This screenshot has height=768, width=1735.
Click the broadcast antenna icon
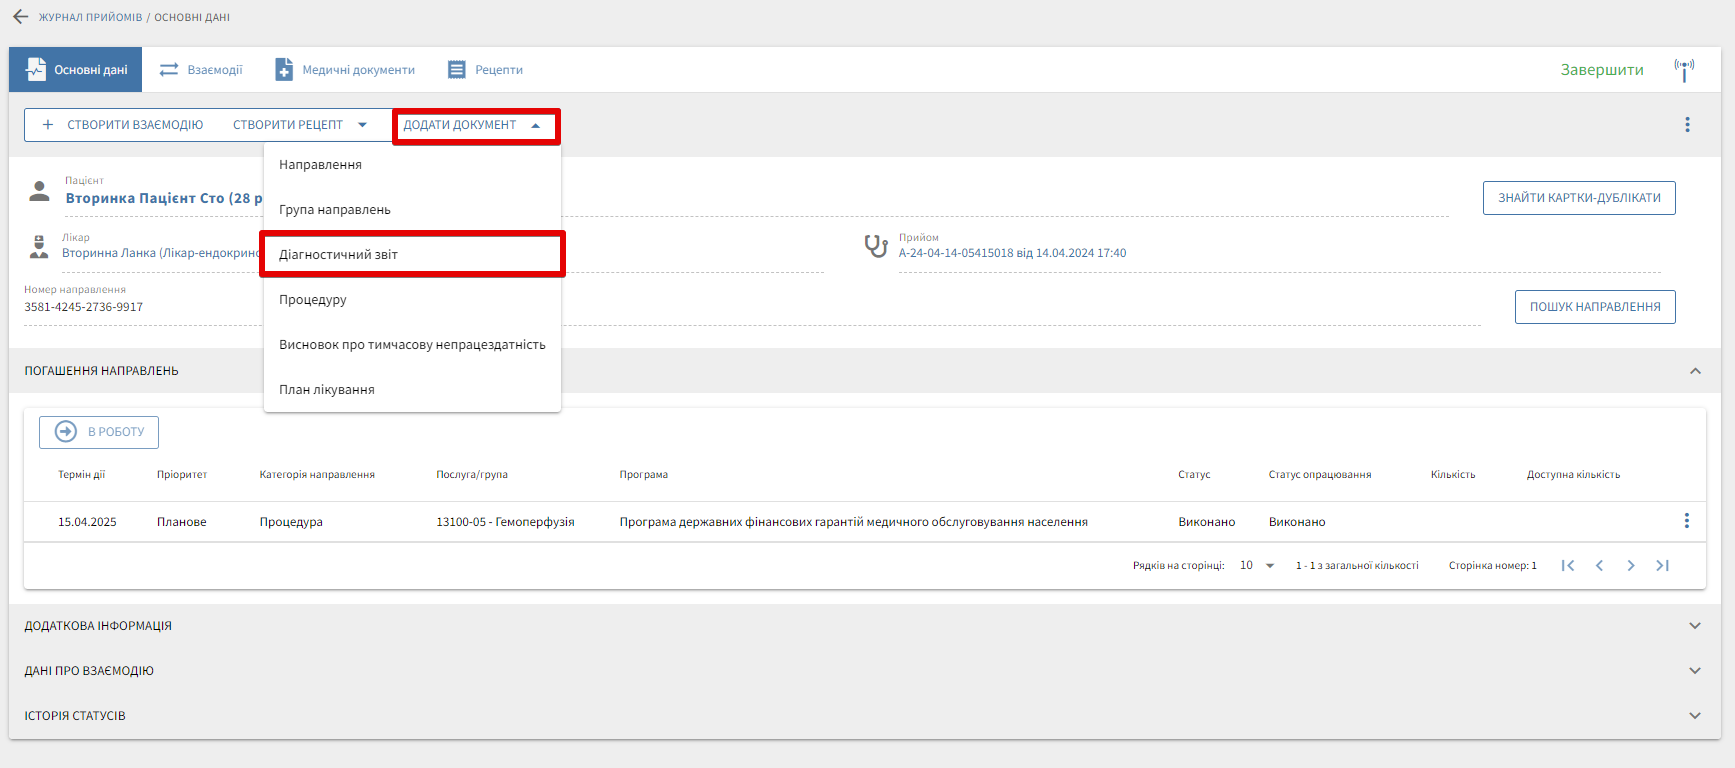(x=1684, y=70)
